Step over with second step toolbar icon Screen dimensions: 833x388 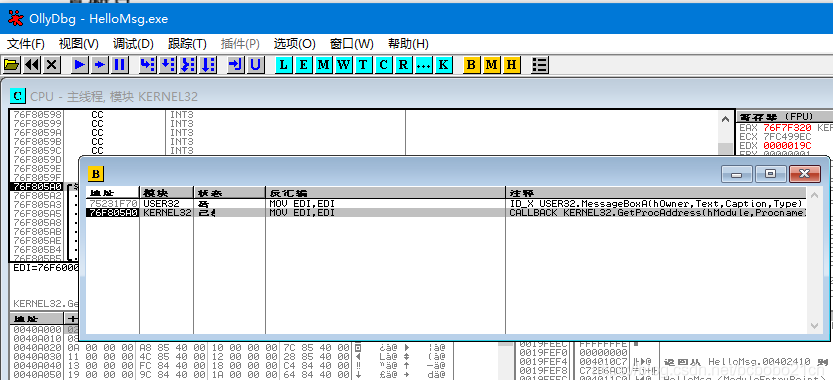click(167, 65)
